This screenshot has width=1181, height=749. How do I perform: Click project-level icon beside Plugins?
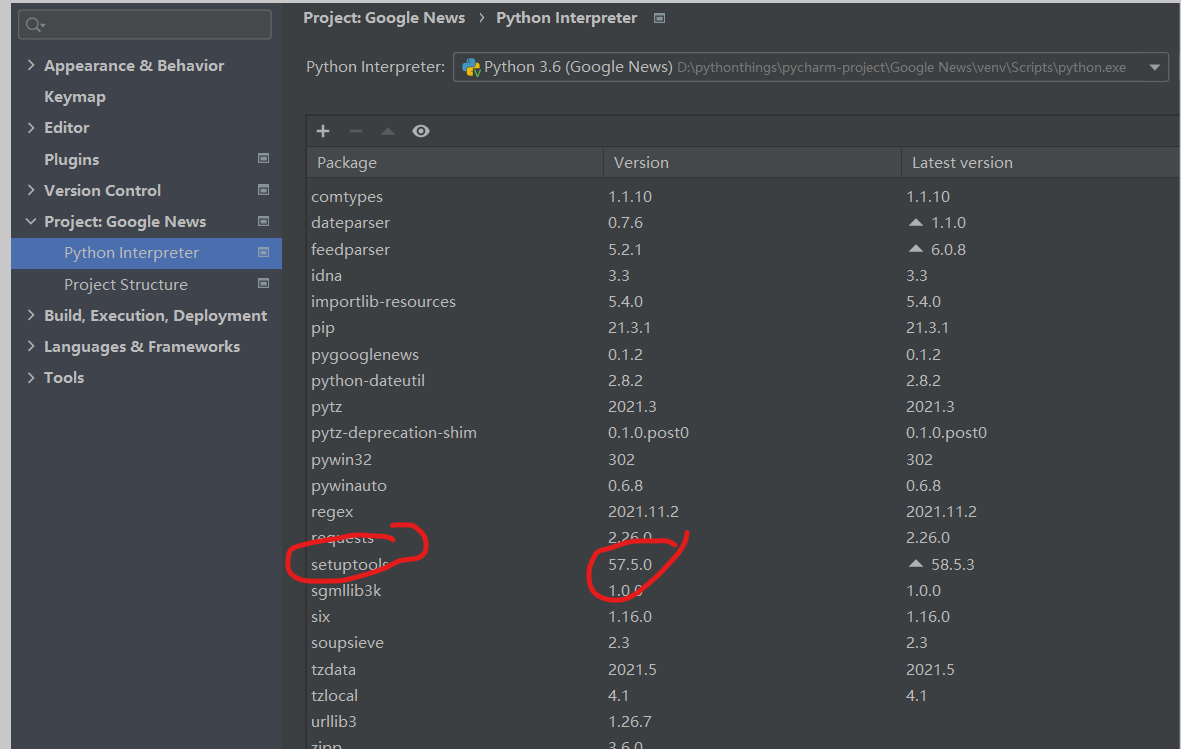point(264,158)
